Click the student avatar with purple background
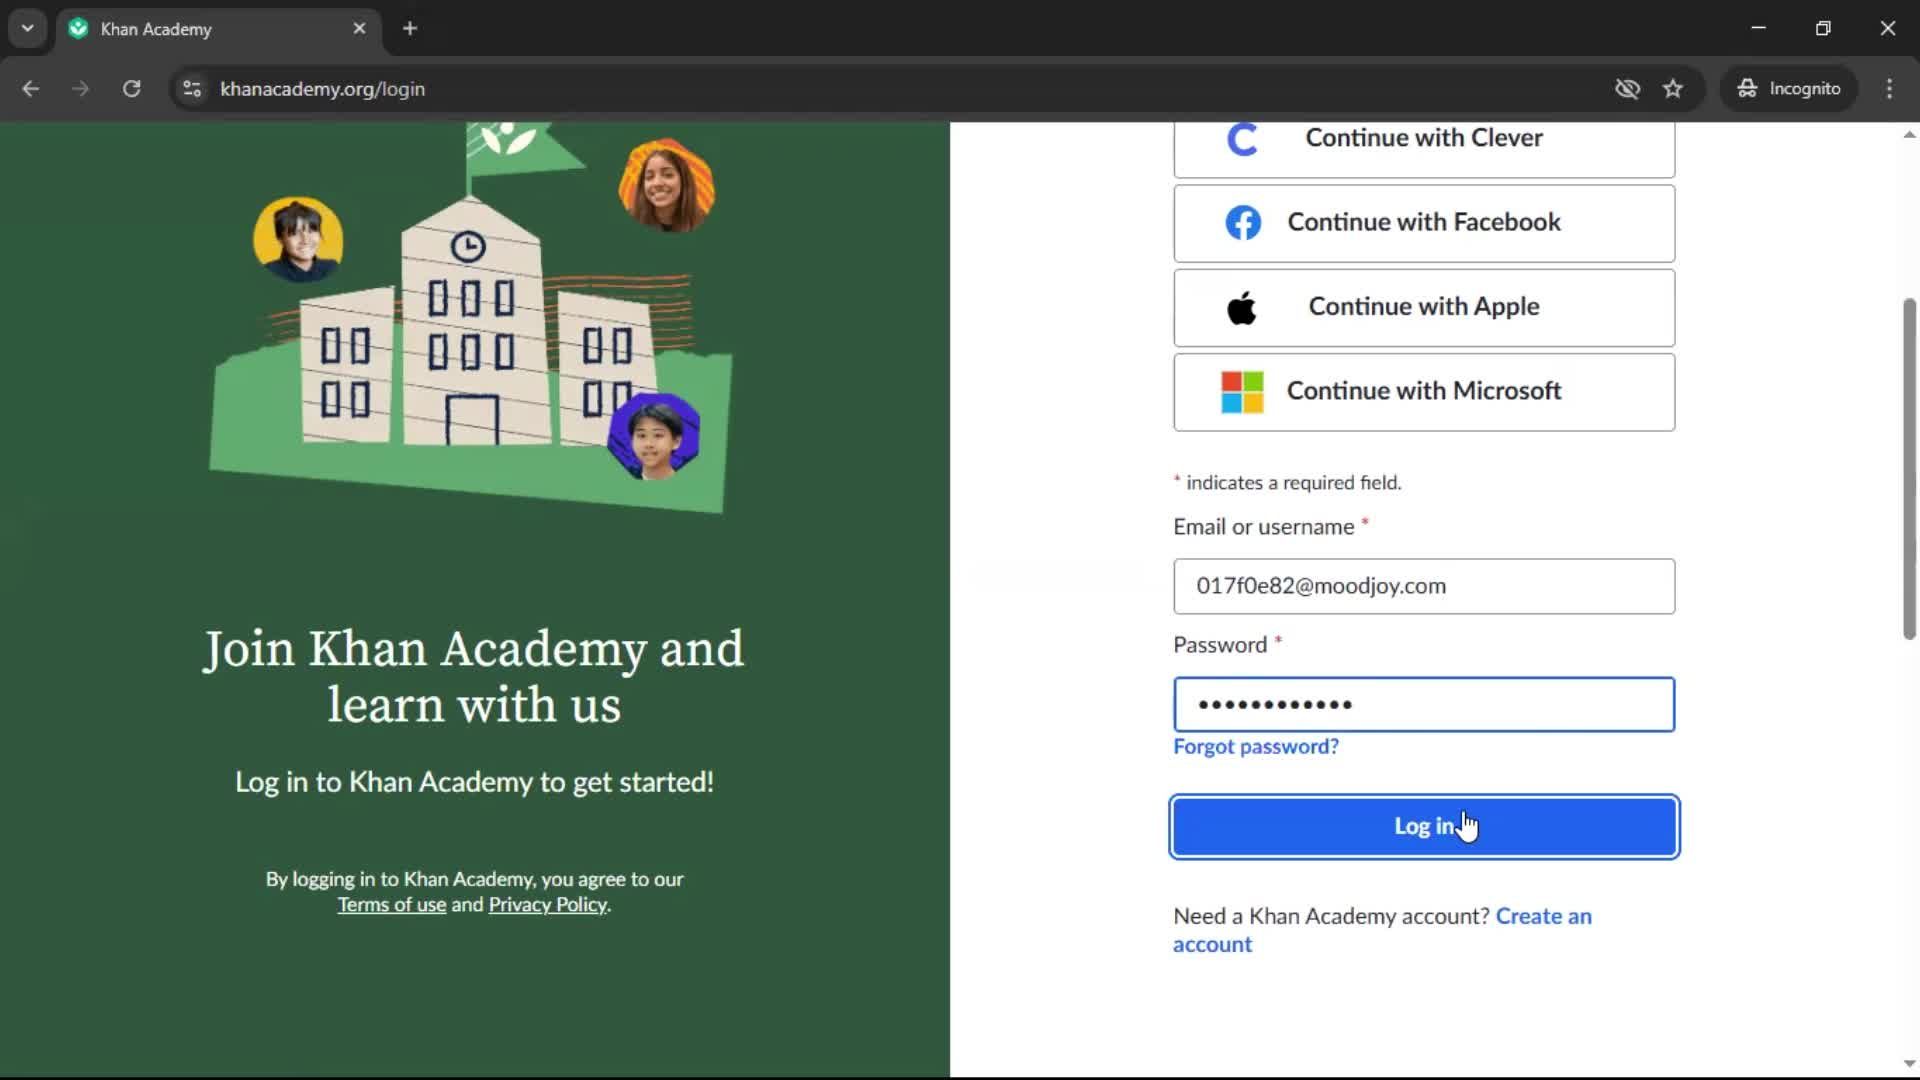This screenshot has height=1080, width=1920. pyautogui.click(x=655, y=436)
